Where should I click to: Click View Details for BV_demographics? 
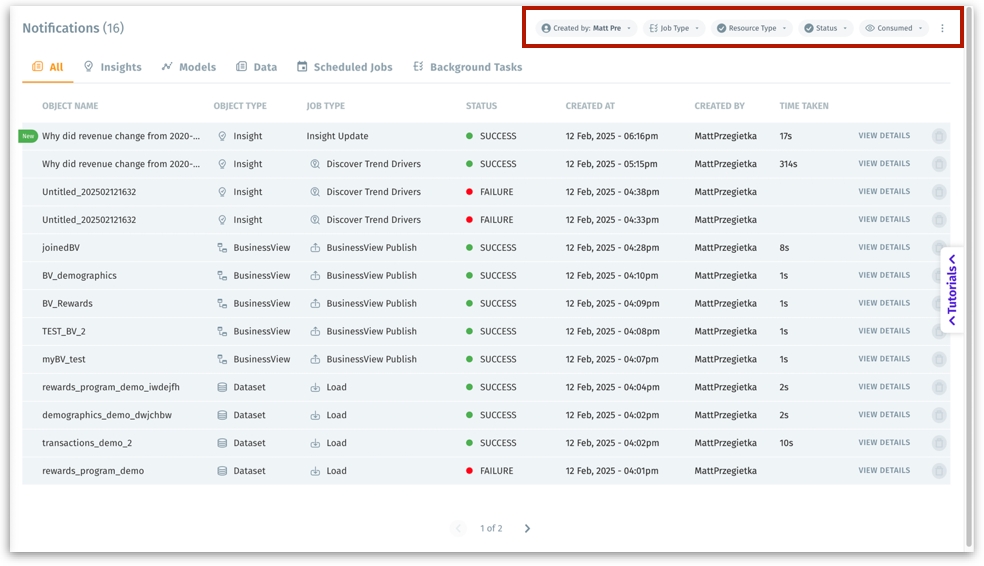(x=884, y=275)
